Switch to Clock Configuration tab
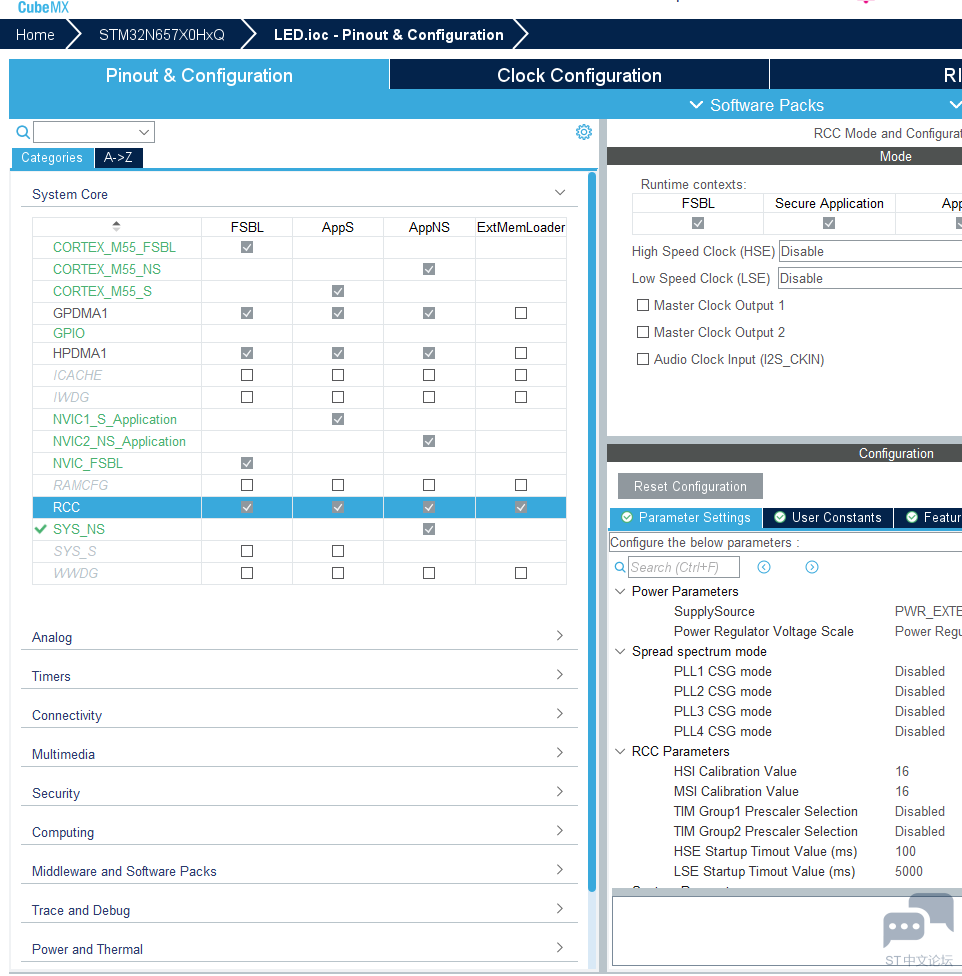Image resolution: width=962 pixels, height=976 pixels. pyautogui.click(x=579, y=75)
